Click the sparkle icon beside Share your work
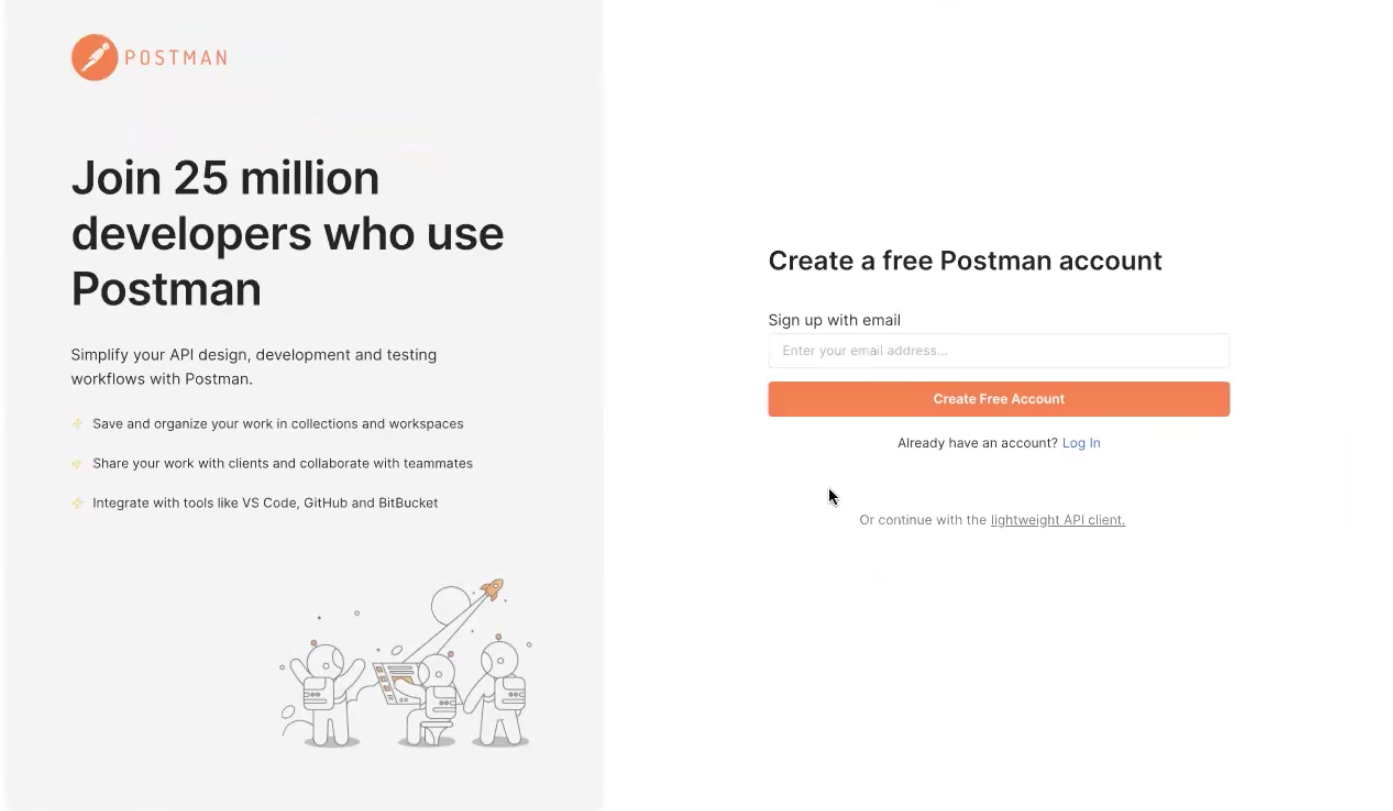 [77, 464]
